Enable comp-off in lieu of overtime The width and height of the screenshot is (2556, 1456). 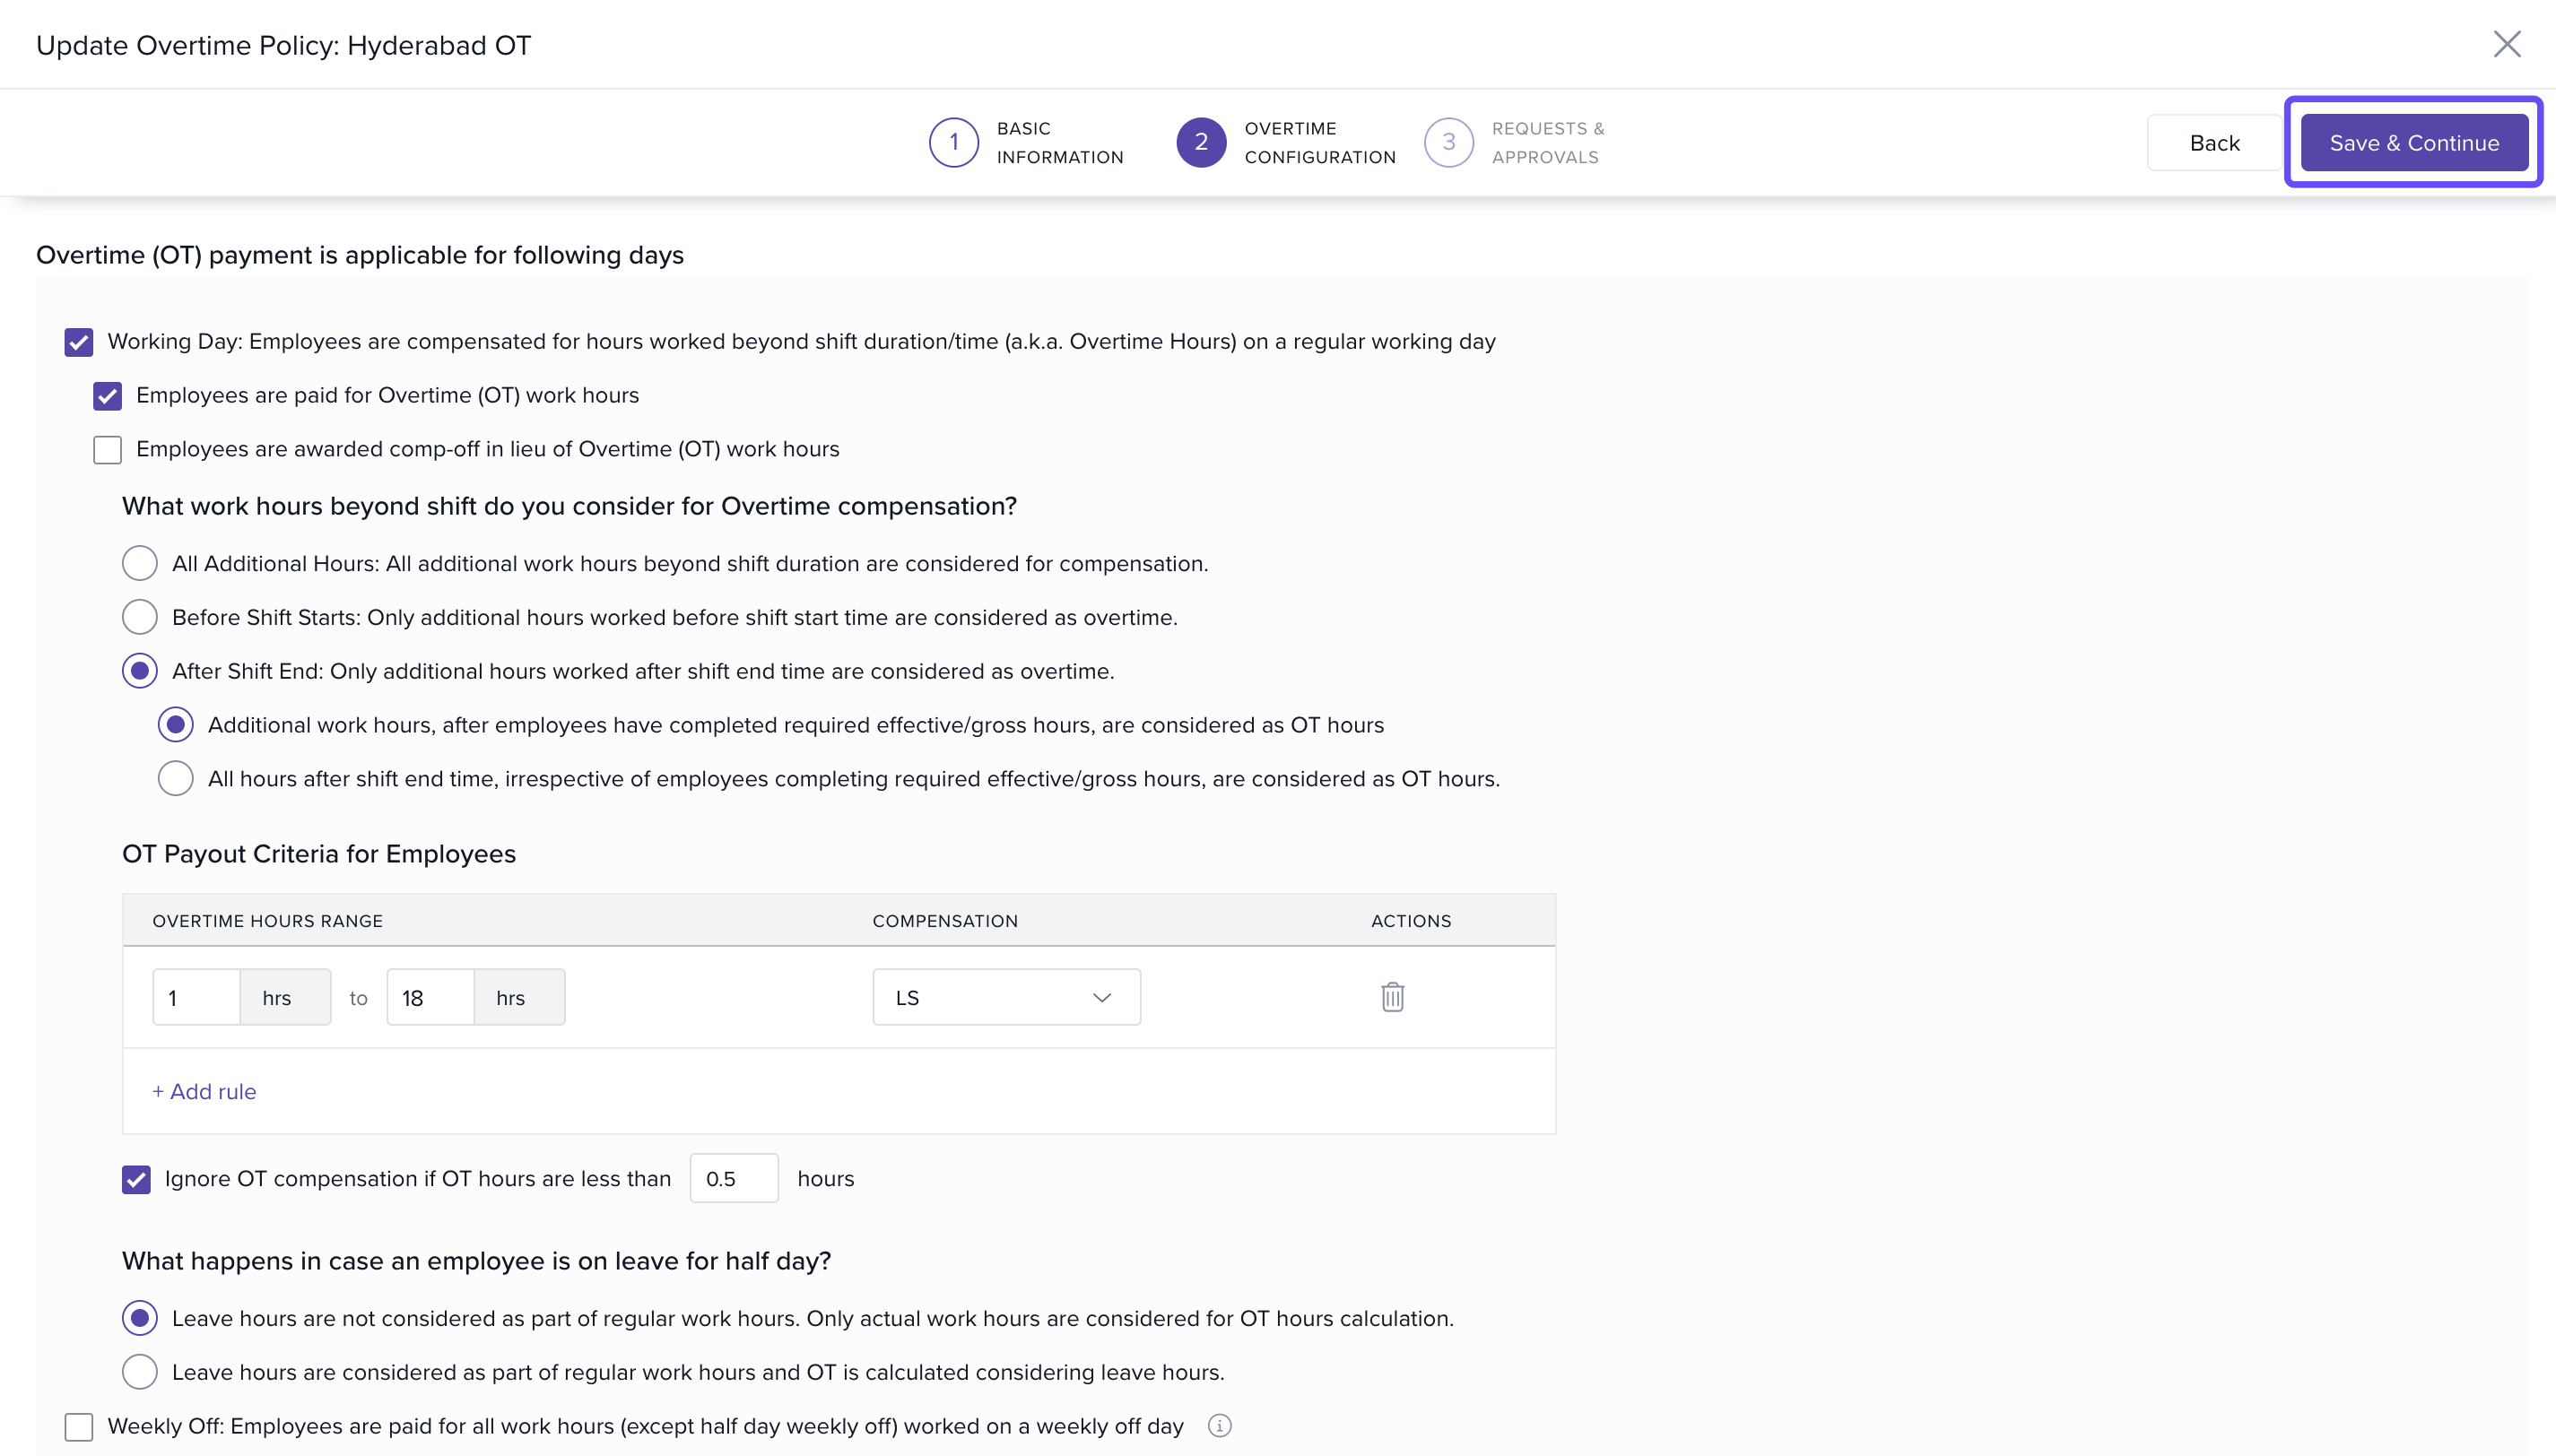coord(107,449)
